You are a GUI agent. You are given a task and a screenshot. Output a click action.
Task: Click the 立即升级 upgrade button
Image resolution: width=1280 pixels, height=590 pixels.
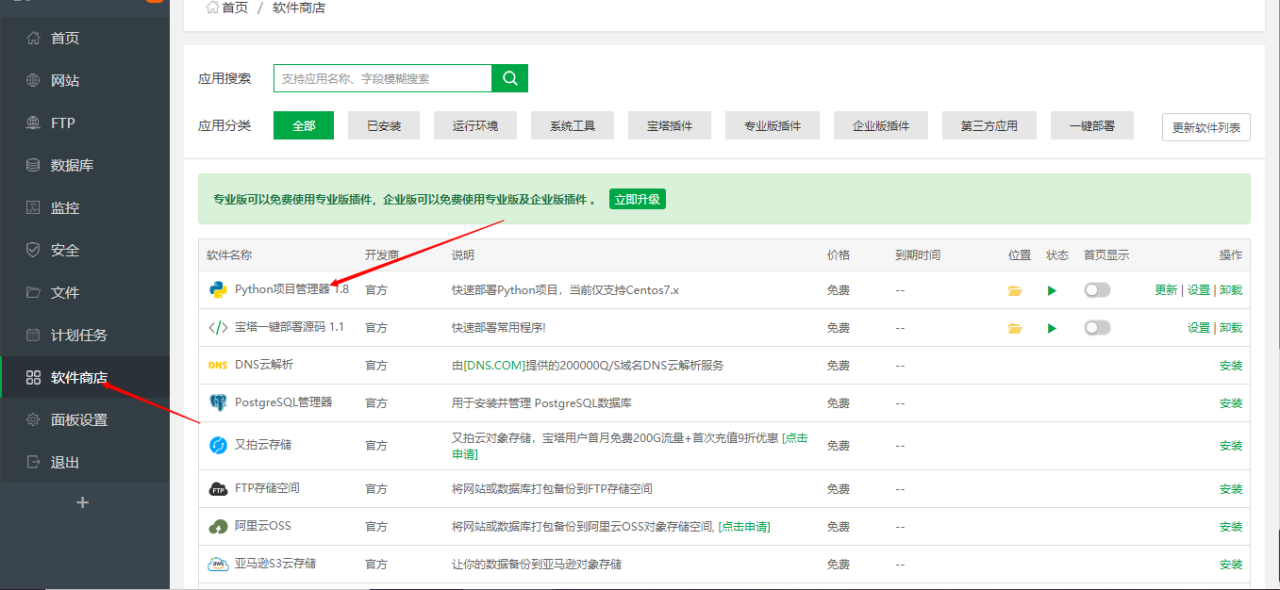pyautogui.click(x=637, y=199)
